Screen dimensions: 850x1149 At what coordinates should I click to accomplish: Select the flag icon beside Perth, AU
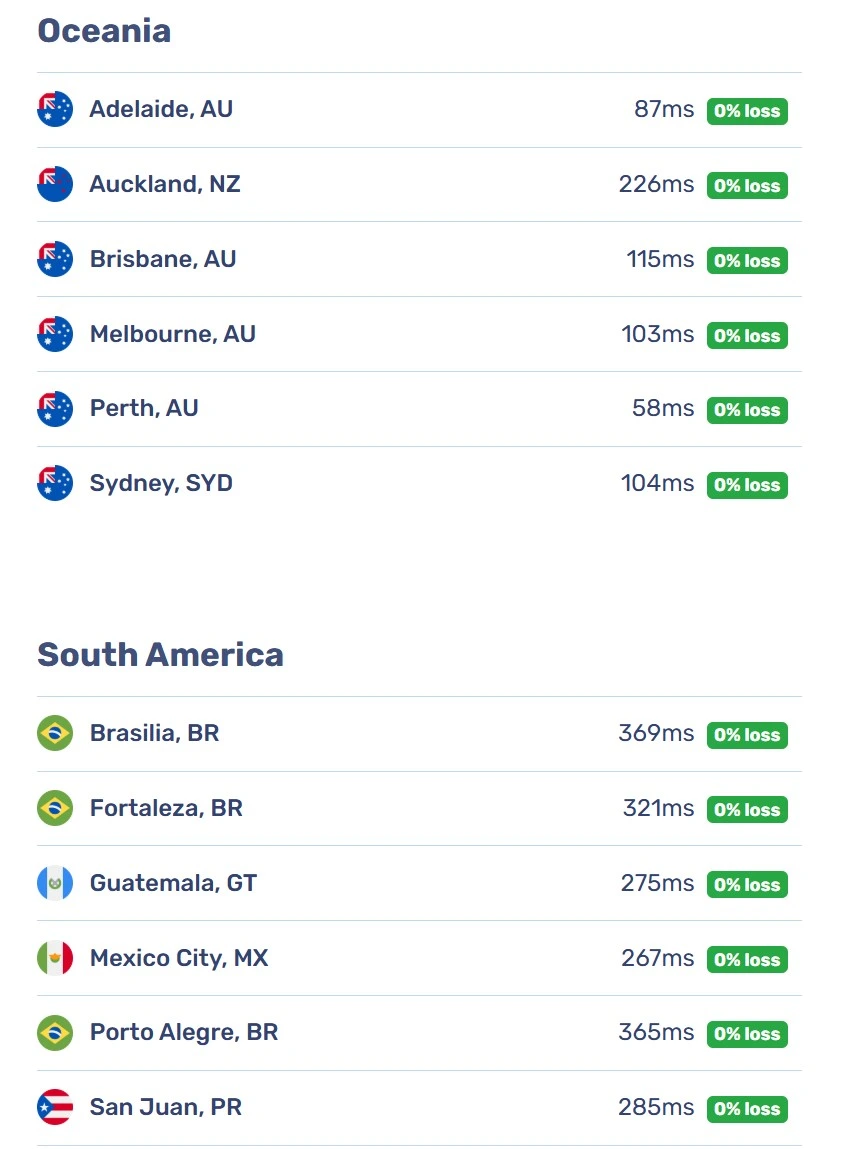coord(55,409)
